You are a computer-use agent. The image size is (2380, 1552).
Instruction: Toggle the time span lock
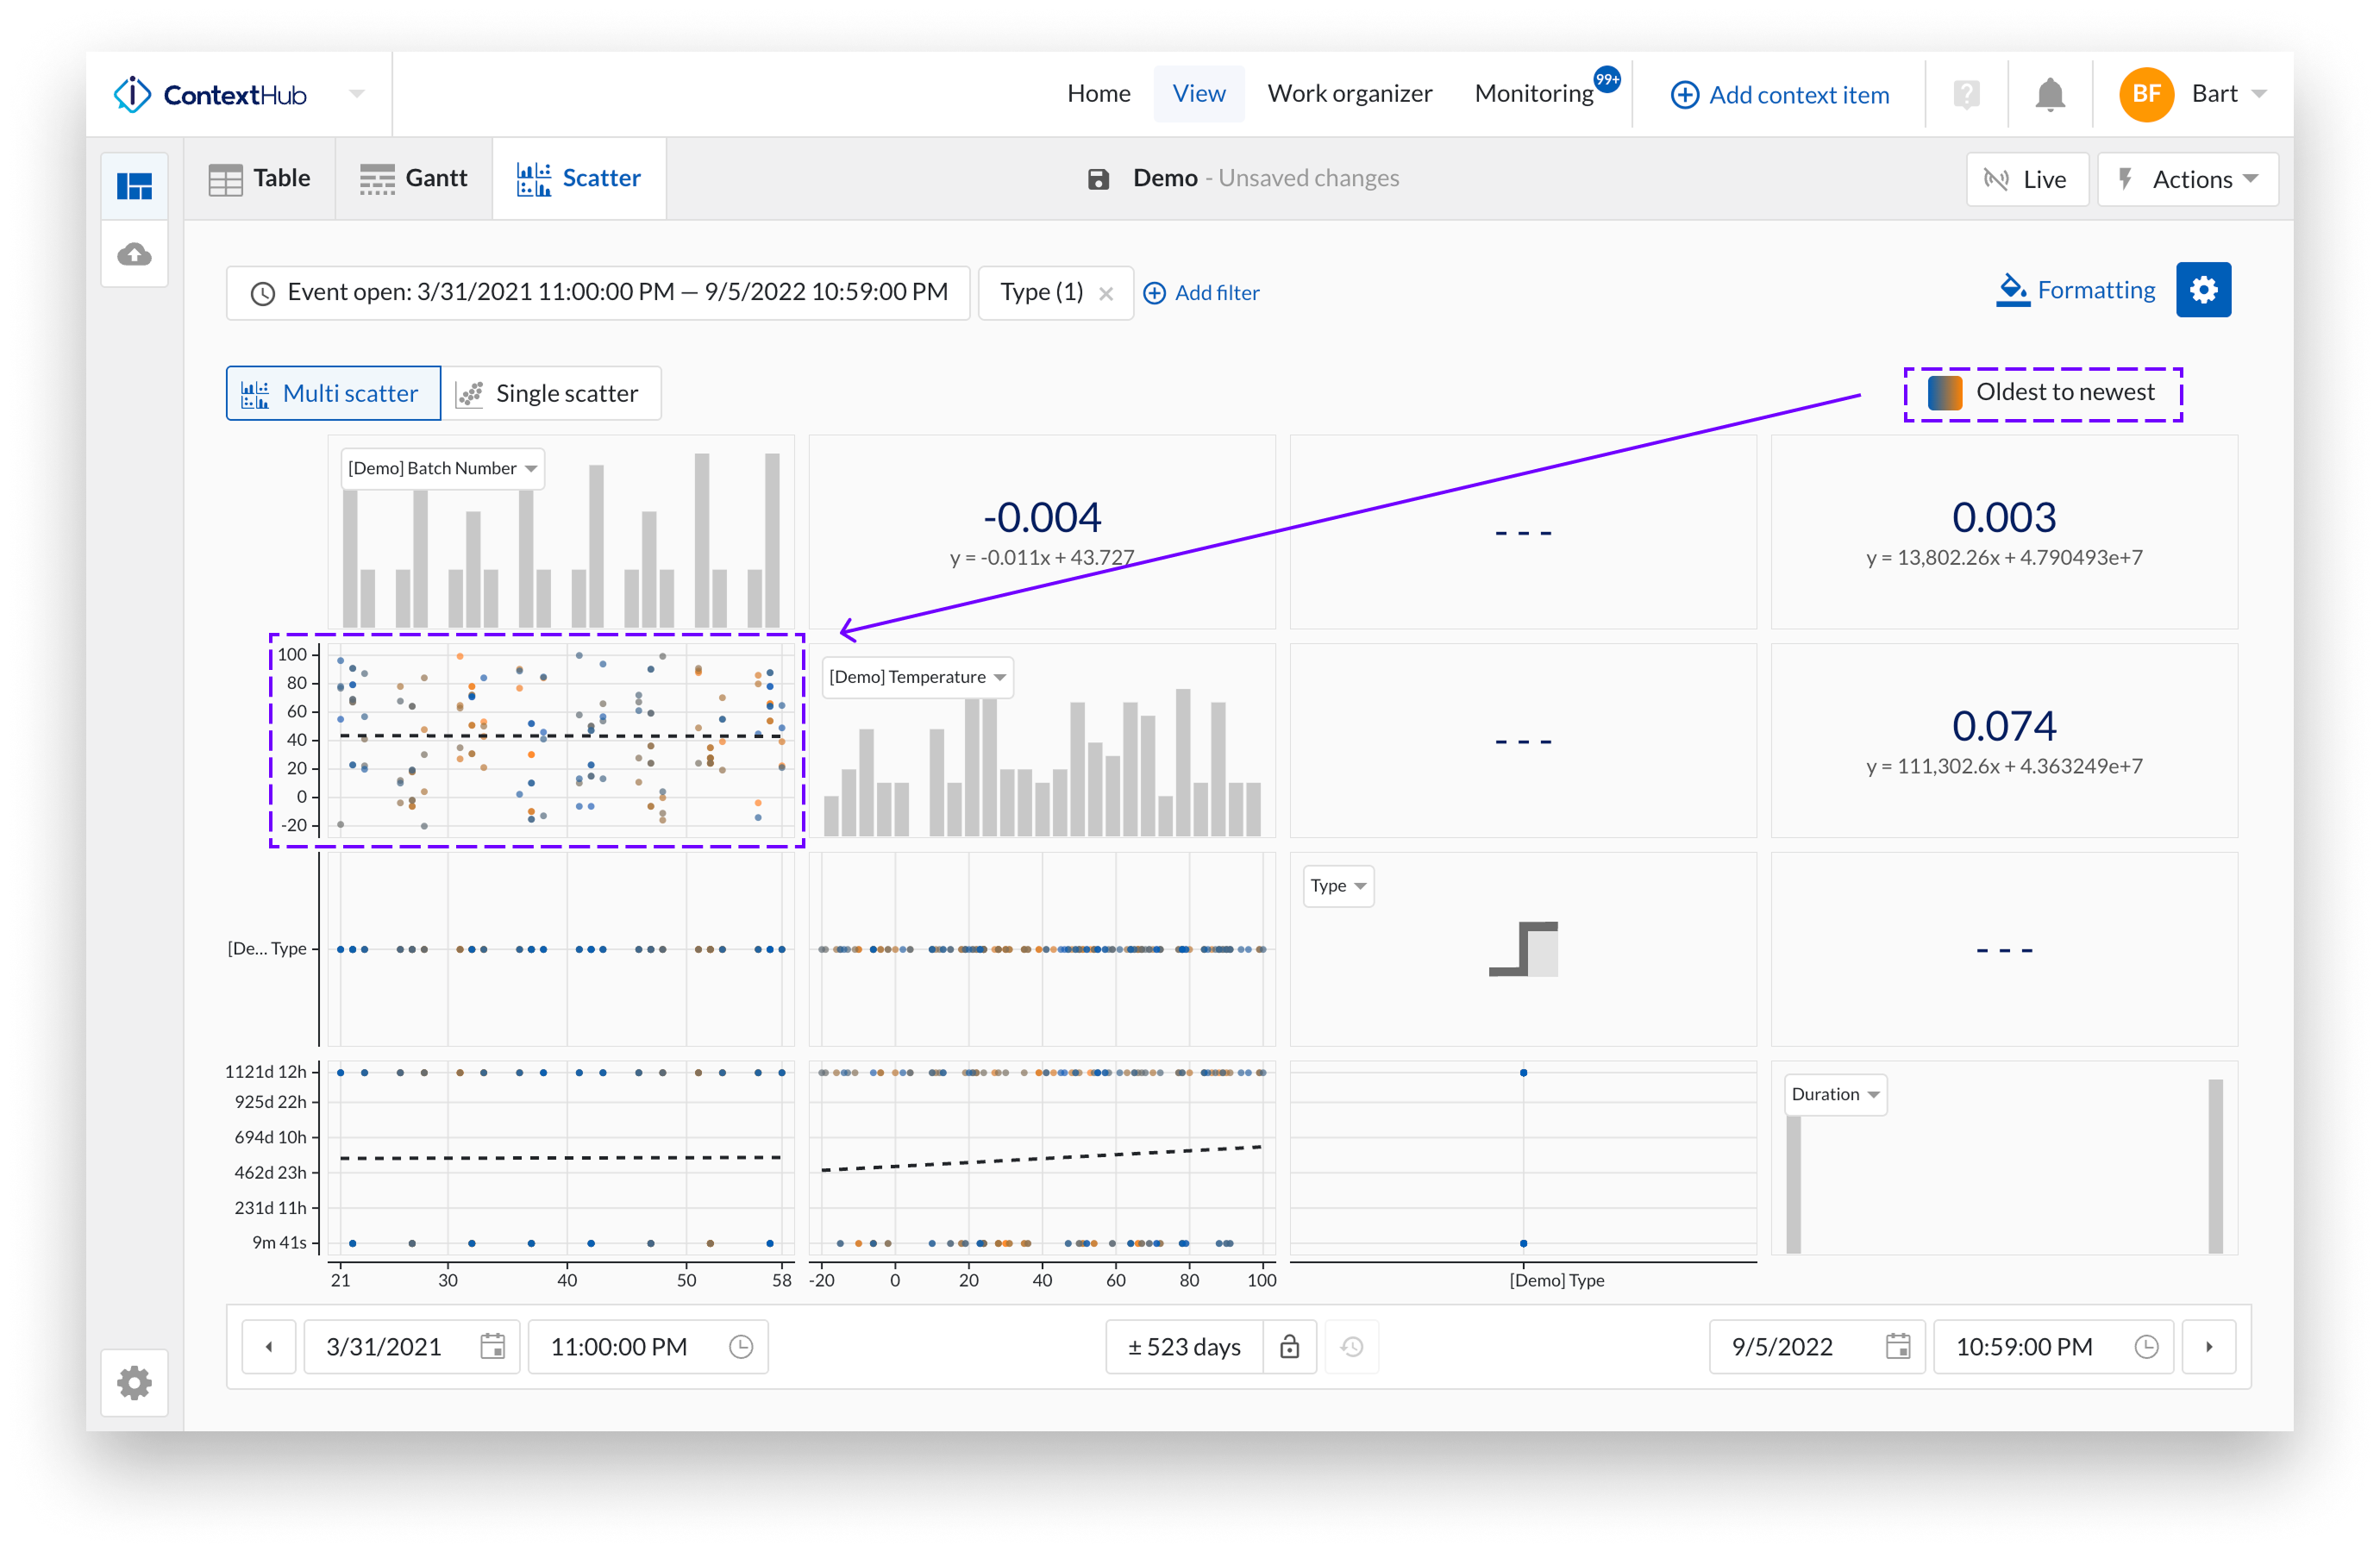click(x=1289, y=1346)
